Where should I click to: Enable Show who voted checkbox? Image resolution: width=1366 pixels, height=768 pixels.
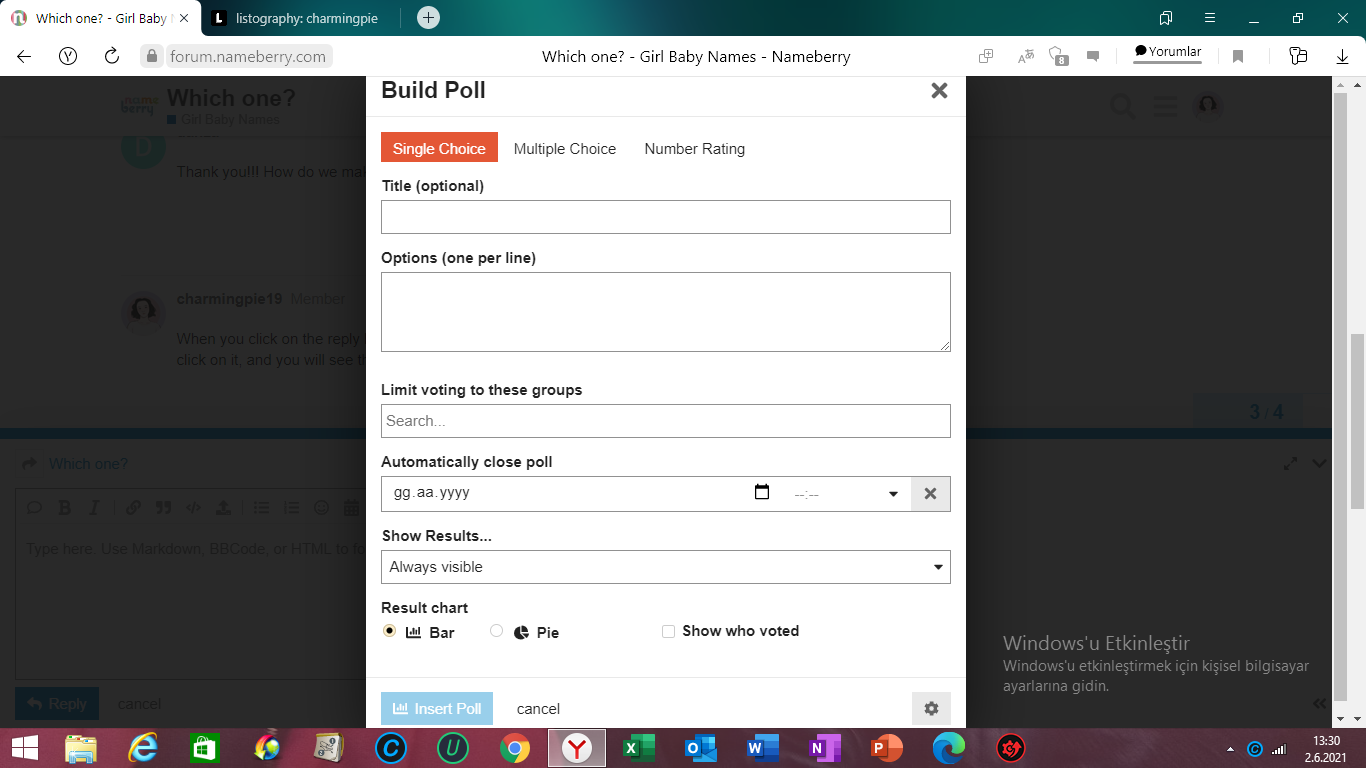[x=668, y=631]
